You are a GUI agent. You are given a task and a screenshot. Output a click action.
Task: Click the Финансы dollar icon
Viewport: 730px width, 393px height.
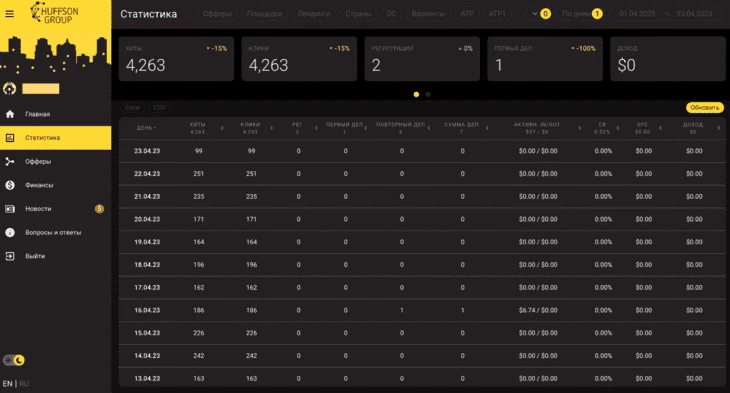point(10,185)
